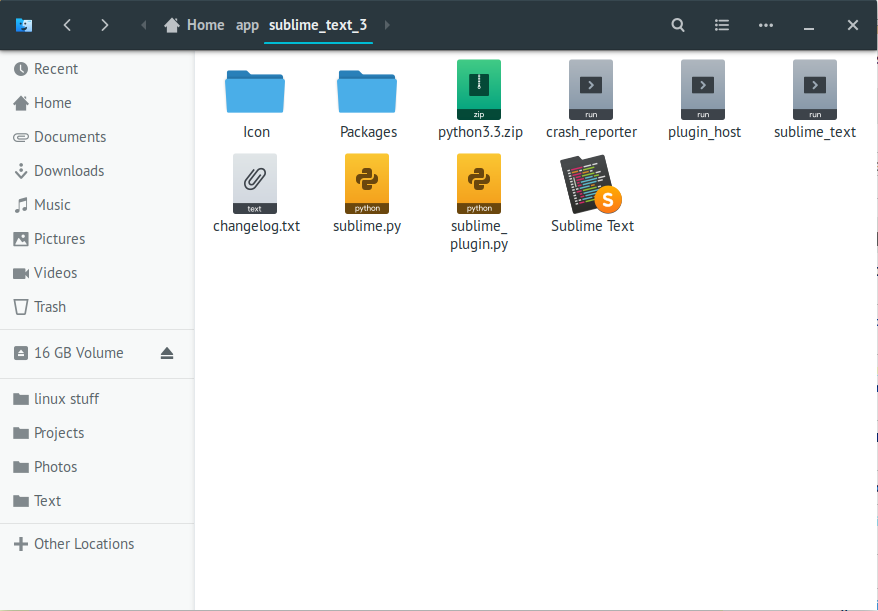Open the hamburger options menu
The height and width of the screenshot is (611, 878).
click(x=765, y=24)
